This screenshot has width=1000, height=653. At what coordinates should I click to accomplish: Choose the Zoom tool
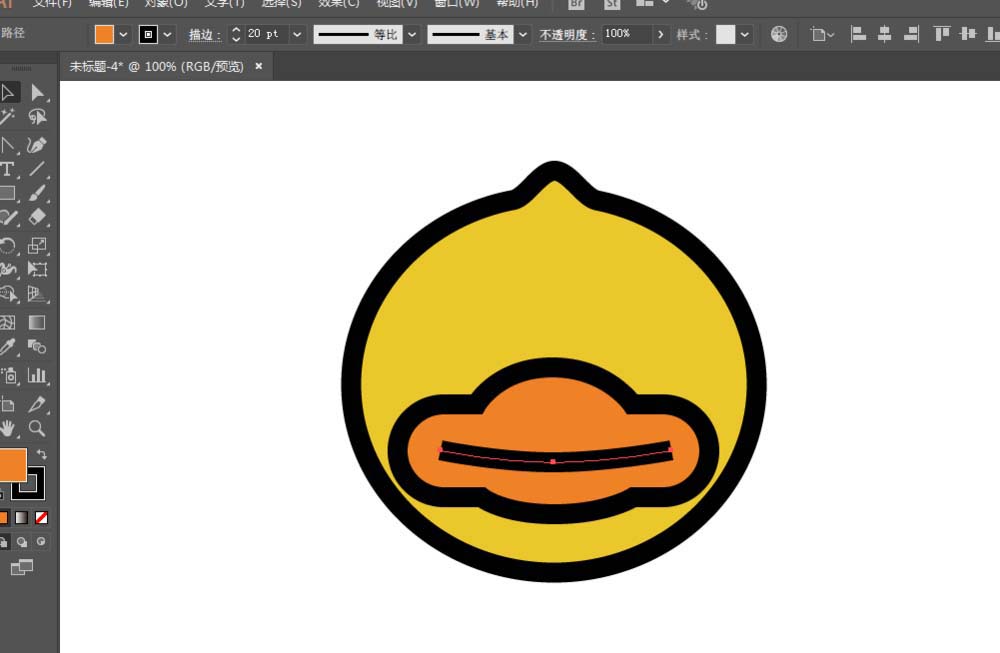37,429
